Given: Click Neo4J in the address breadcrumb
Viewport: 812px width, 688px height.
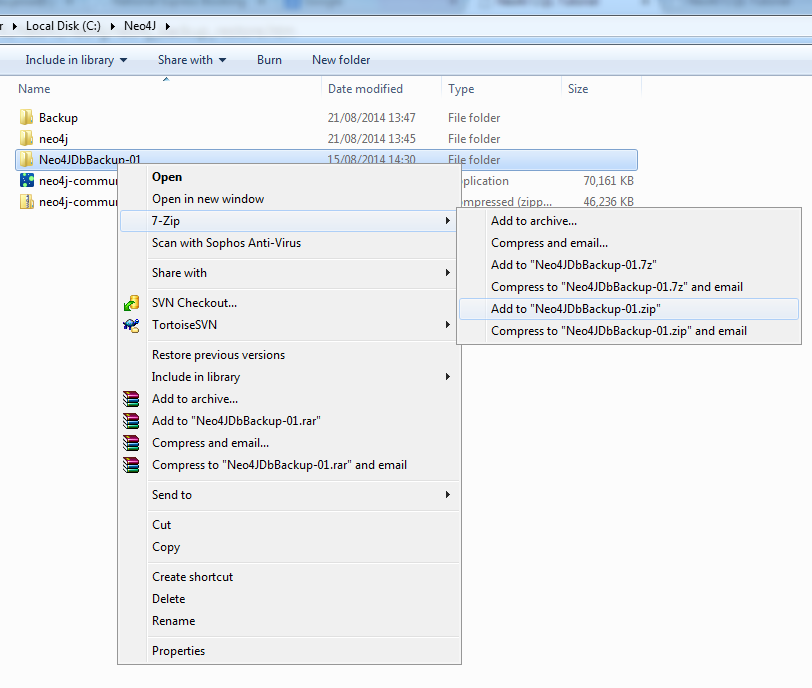Looking at the screenshot, I should [140, 26].
